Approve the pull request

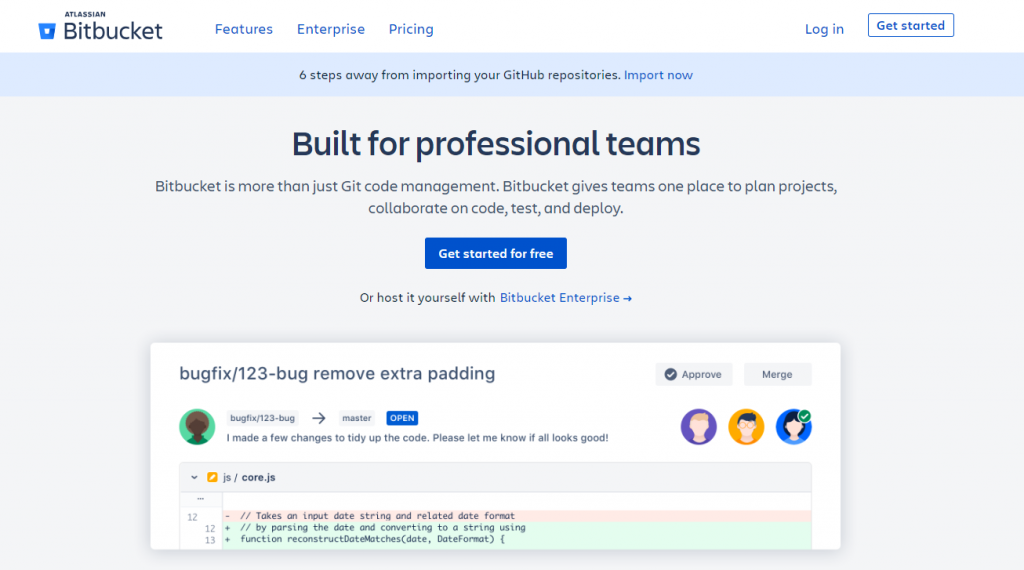pyautogui.click(x=694, y=374)
